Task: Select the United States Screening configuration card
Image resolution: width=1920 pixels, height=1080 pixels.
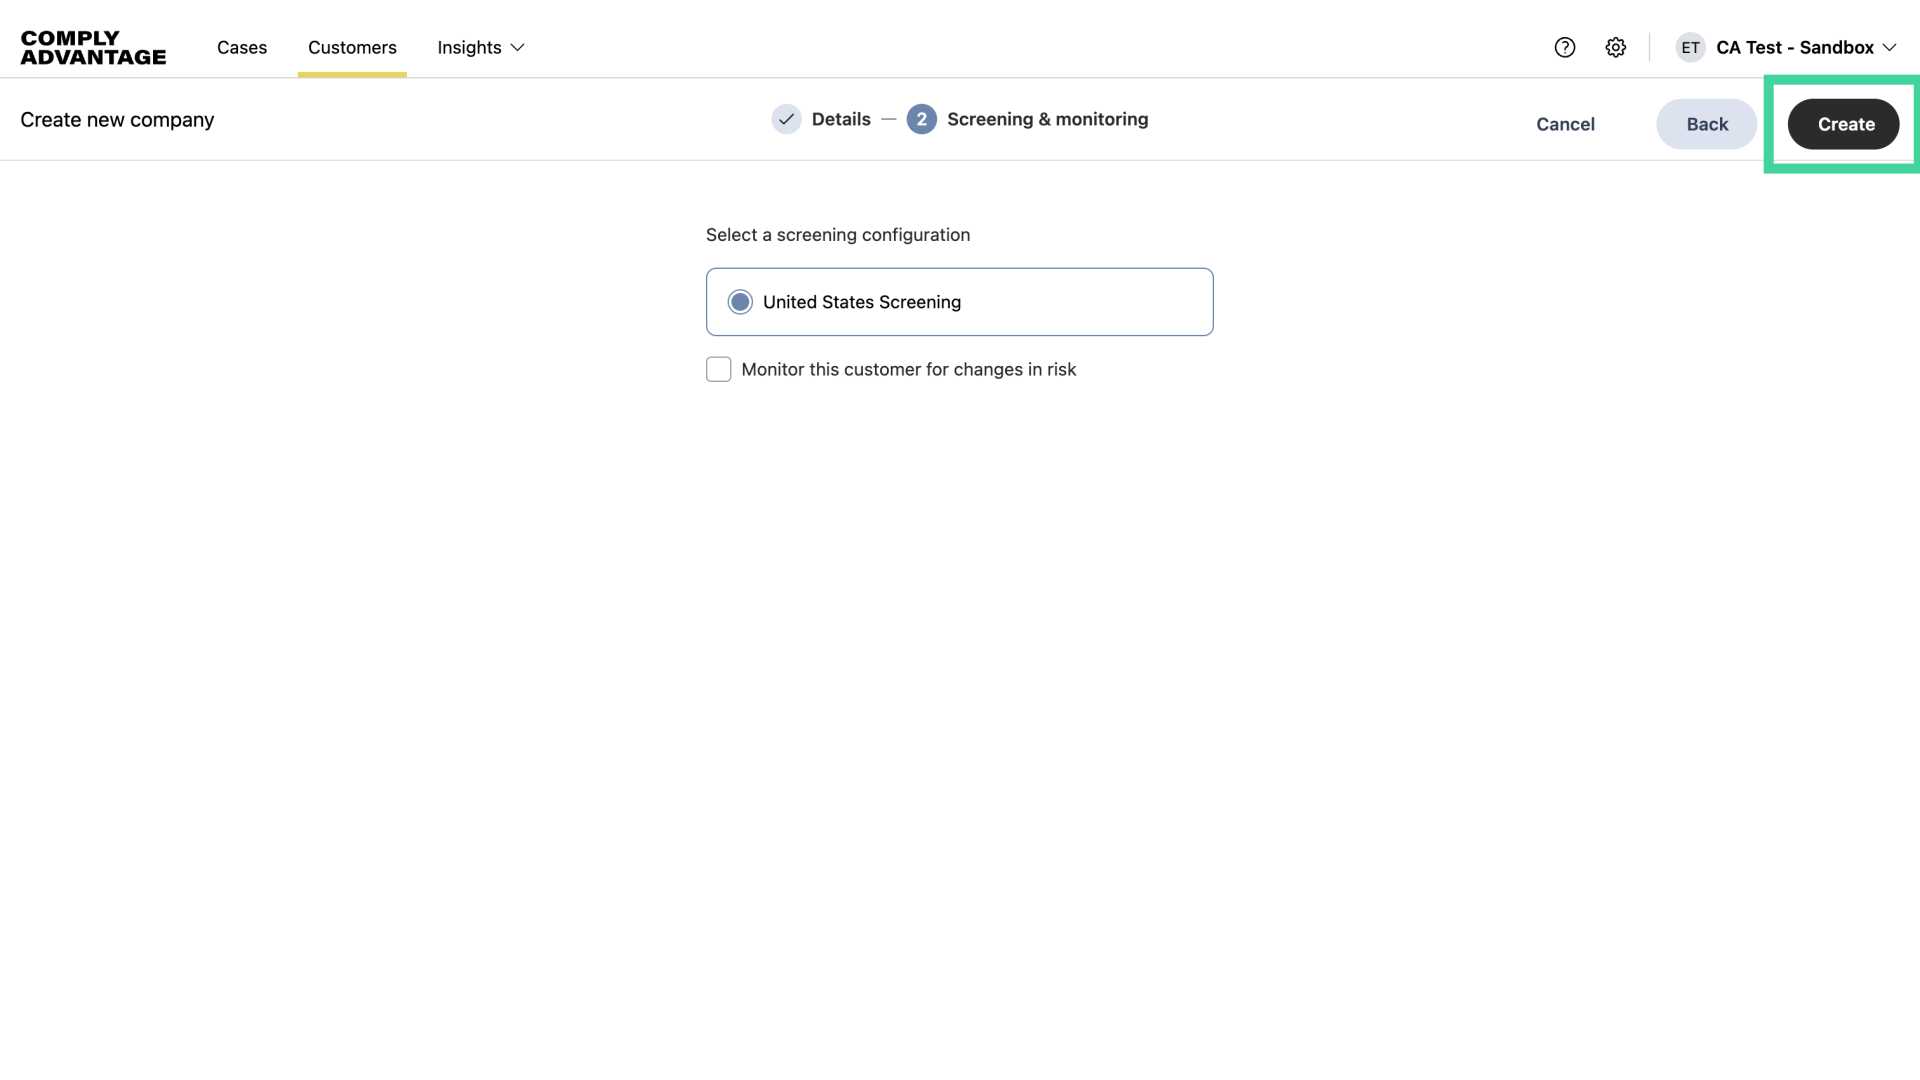Action: click(959, 302)
